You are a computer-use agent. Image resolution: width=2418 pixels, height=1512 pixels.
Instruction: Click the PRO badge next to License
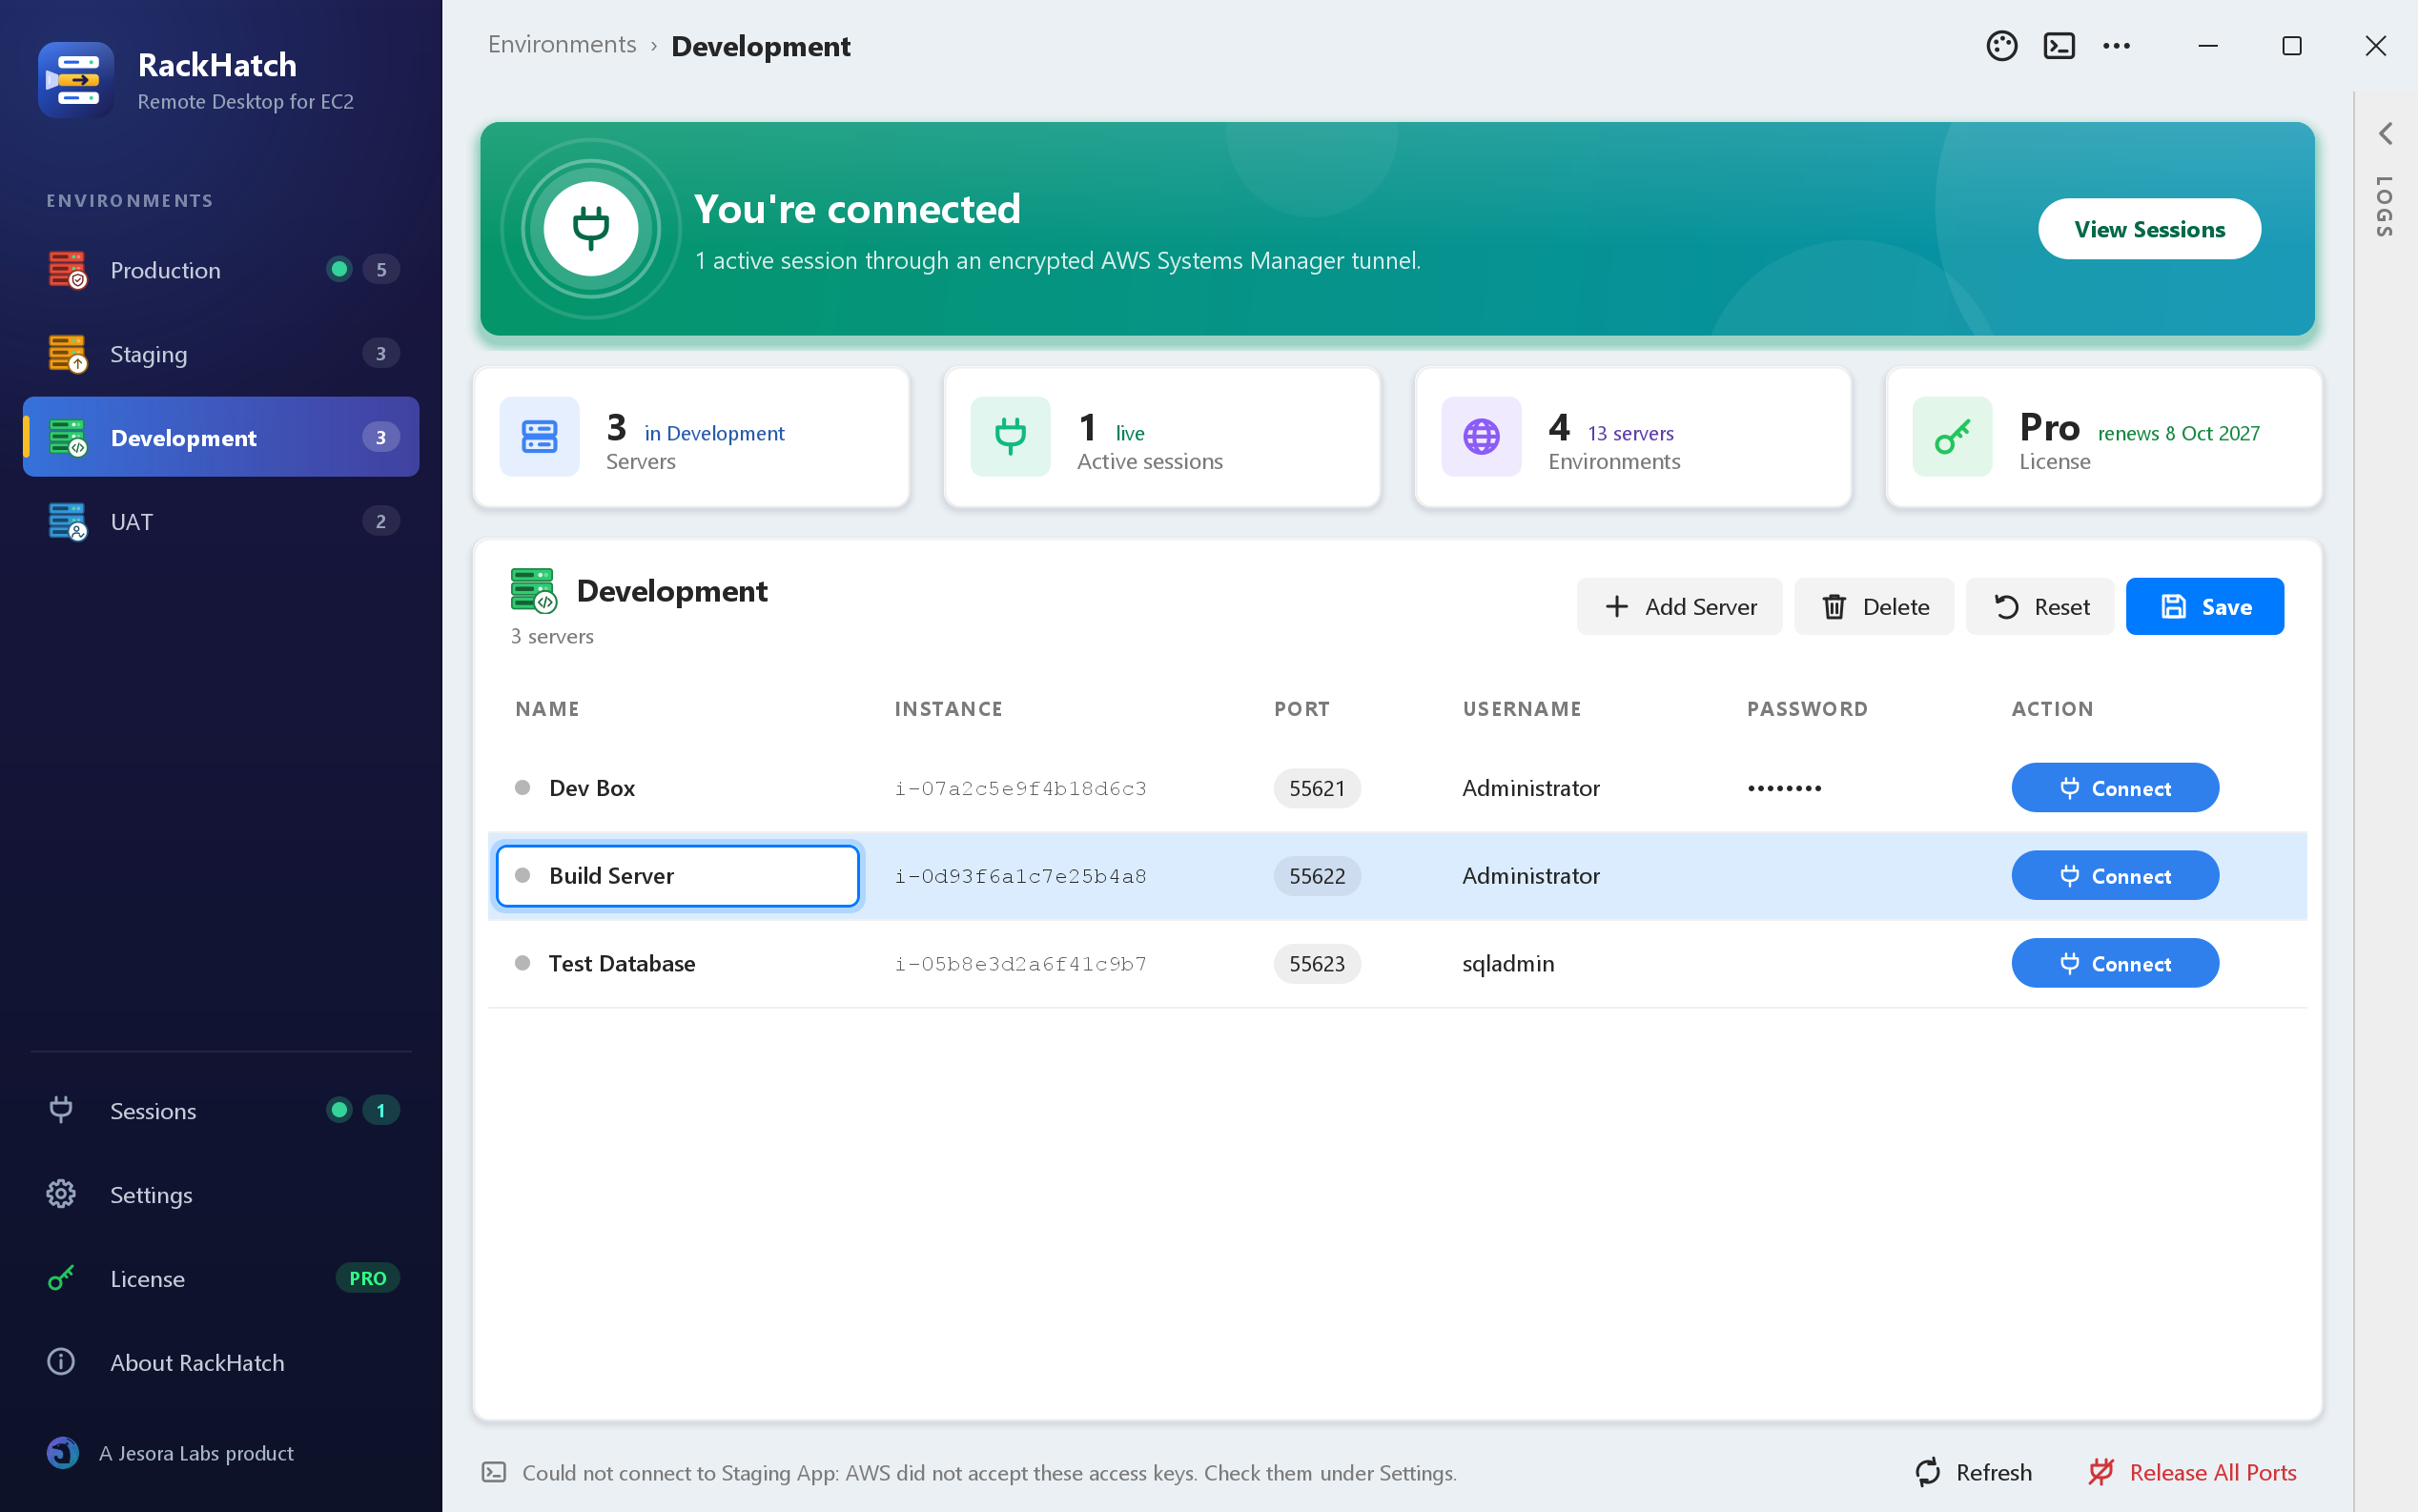coord(368,1278)
